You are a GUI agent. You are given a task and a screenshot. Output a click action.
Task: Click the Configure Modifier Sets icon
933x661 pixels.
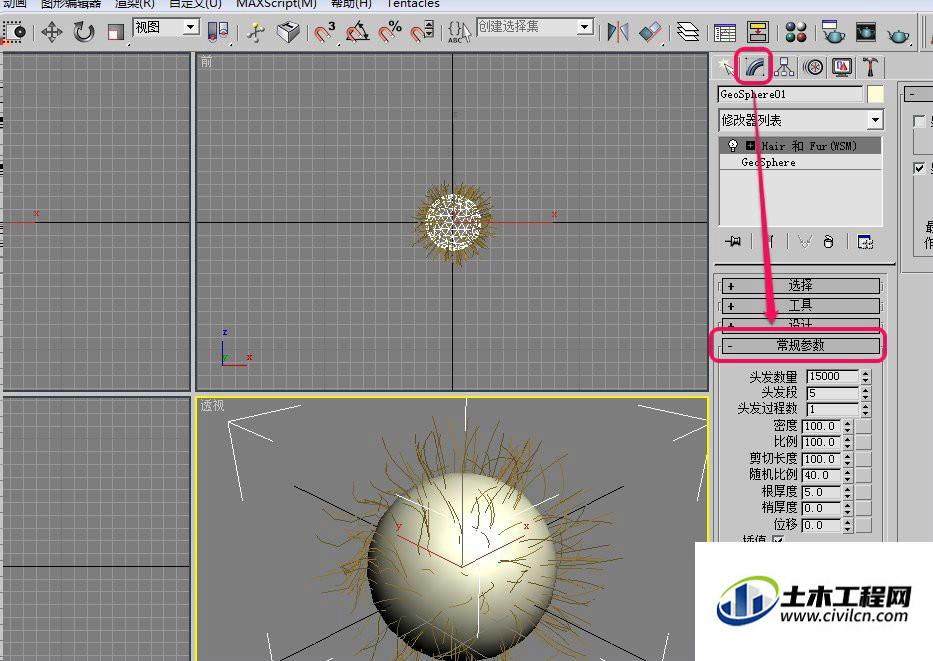pos(865,242)
